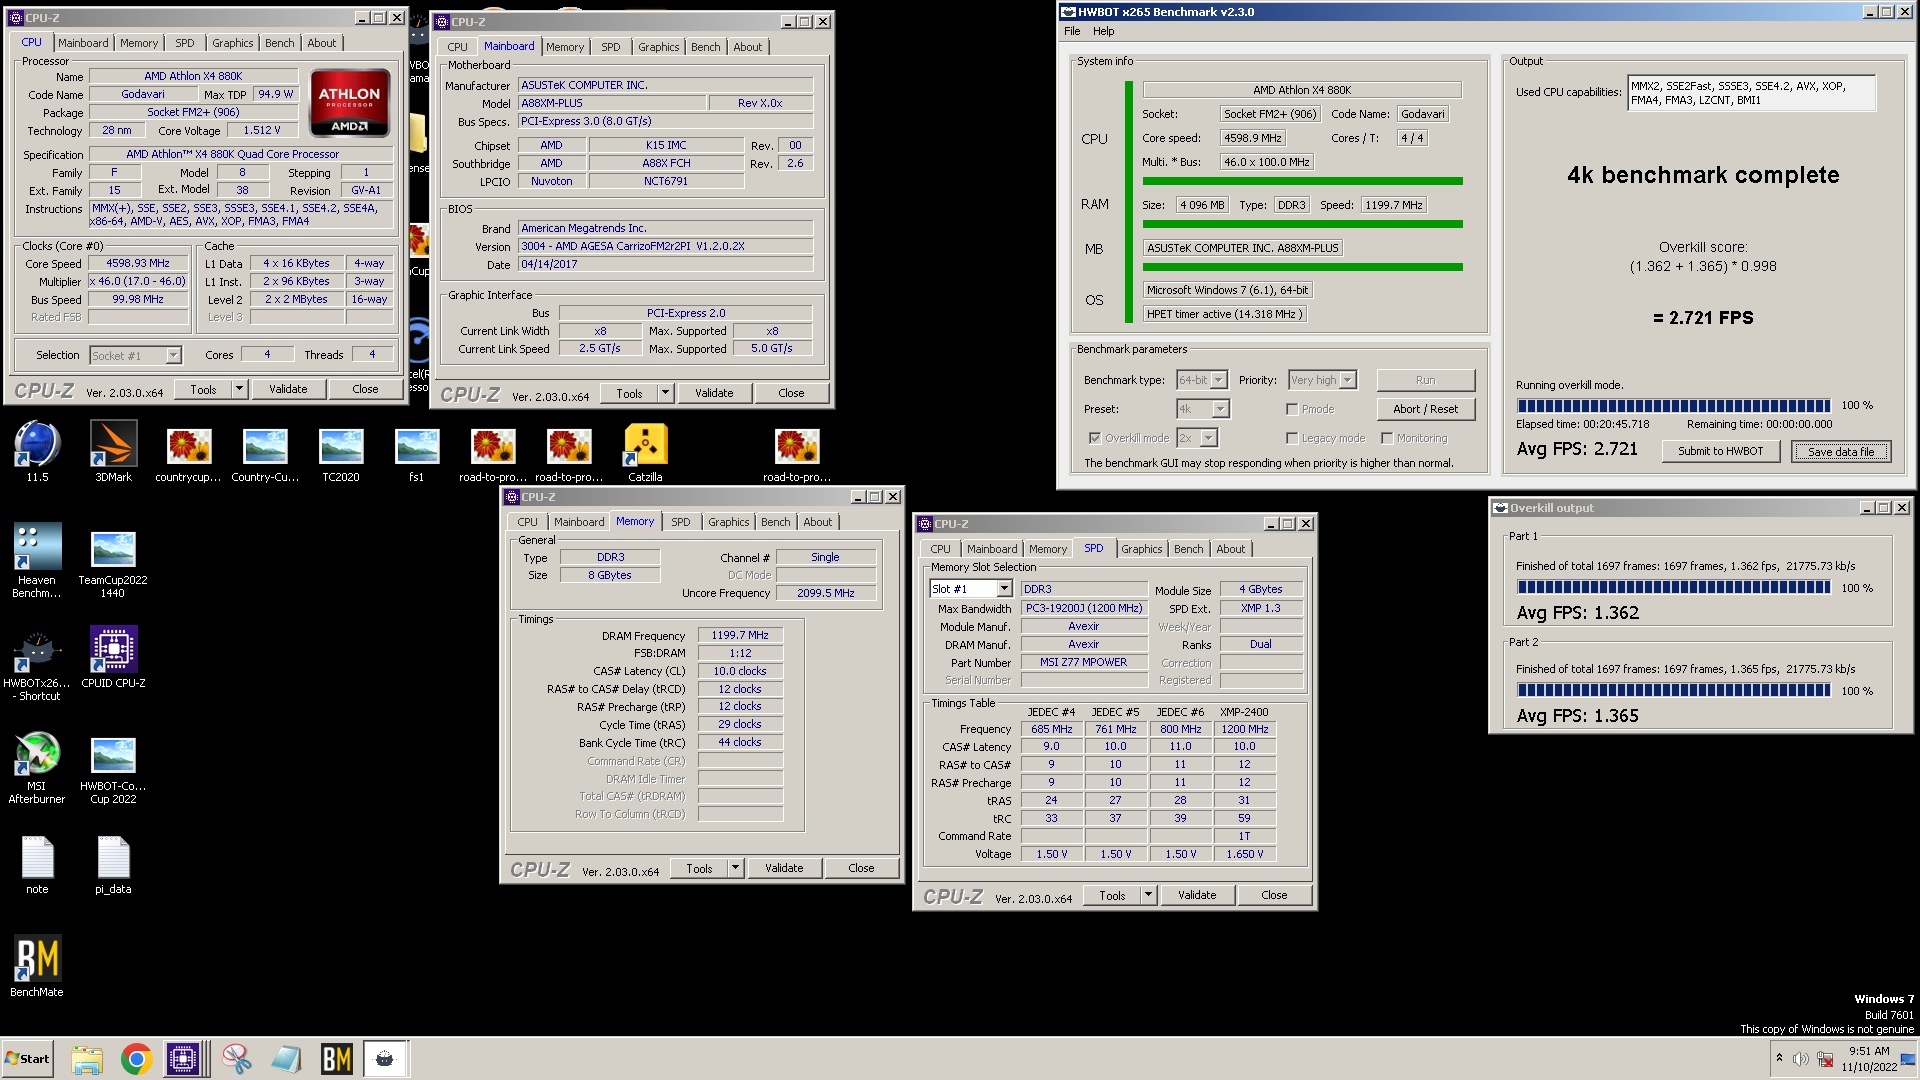Enable the Legacy mode checkbox
The image size is (1920, 1080).
click(1292, 438)
